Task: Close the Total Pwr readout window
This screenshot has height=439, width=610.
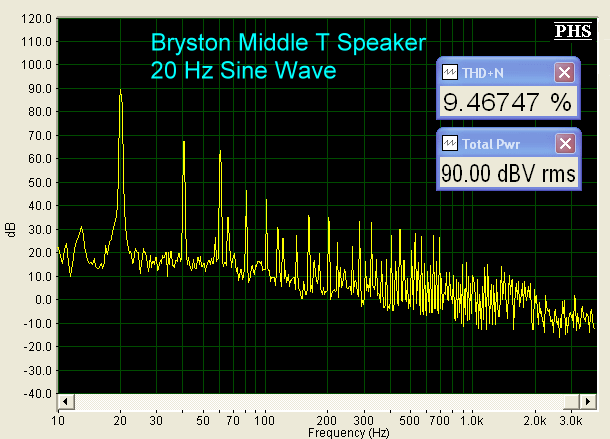Action: pos(564,144)
